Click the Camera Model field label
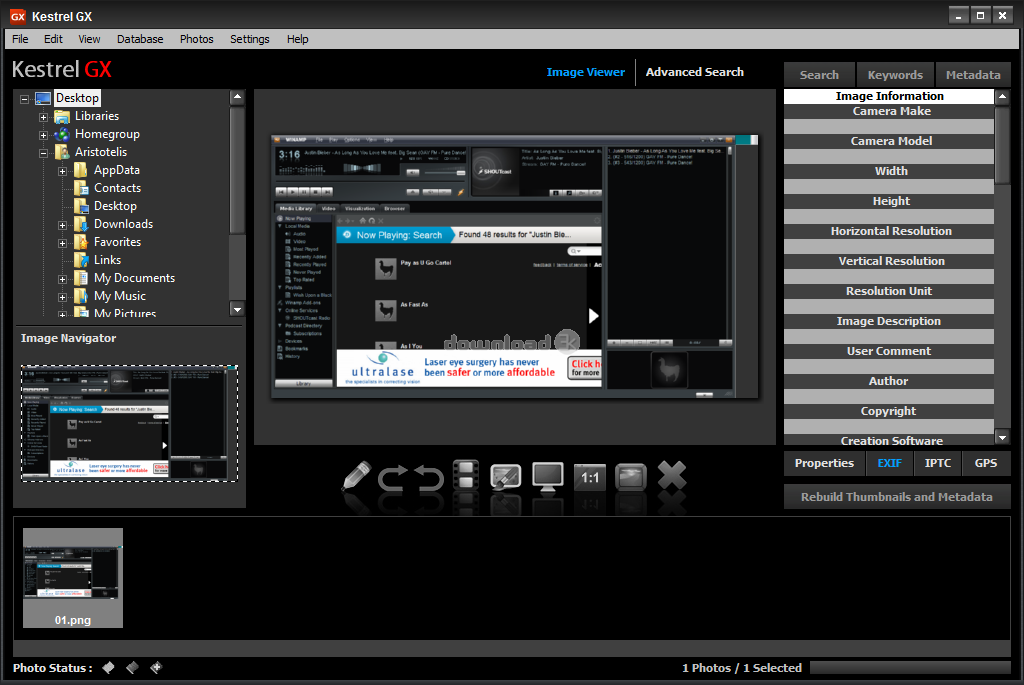Screen dimensions: 1024x685 pos(891,141)
